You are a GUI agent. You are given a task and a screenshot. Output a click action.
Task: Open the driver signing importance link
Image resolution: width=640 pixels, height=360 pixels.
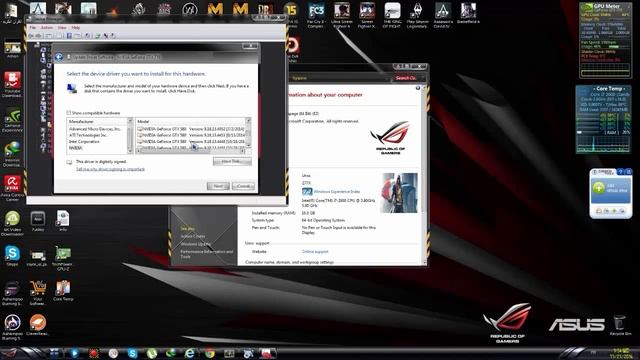(110, 169)
